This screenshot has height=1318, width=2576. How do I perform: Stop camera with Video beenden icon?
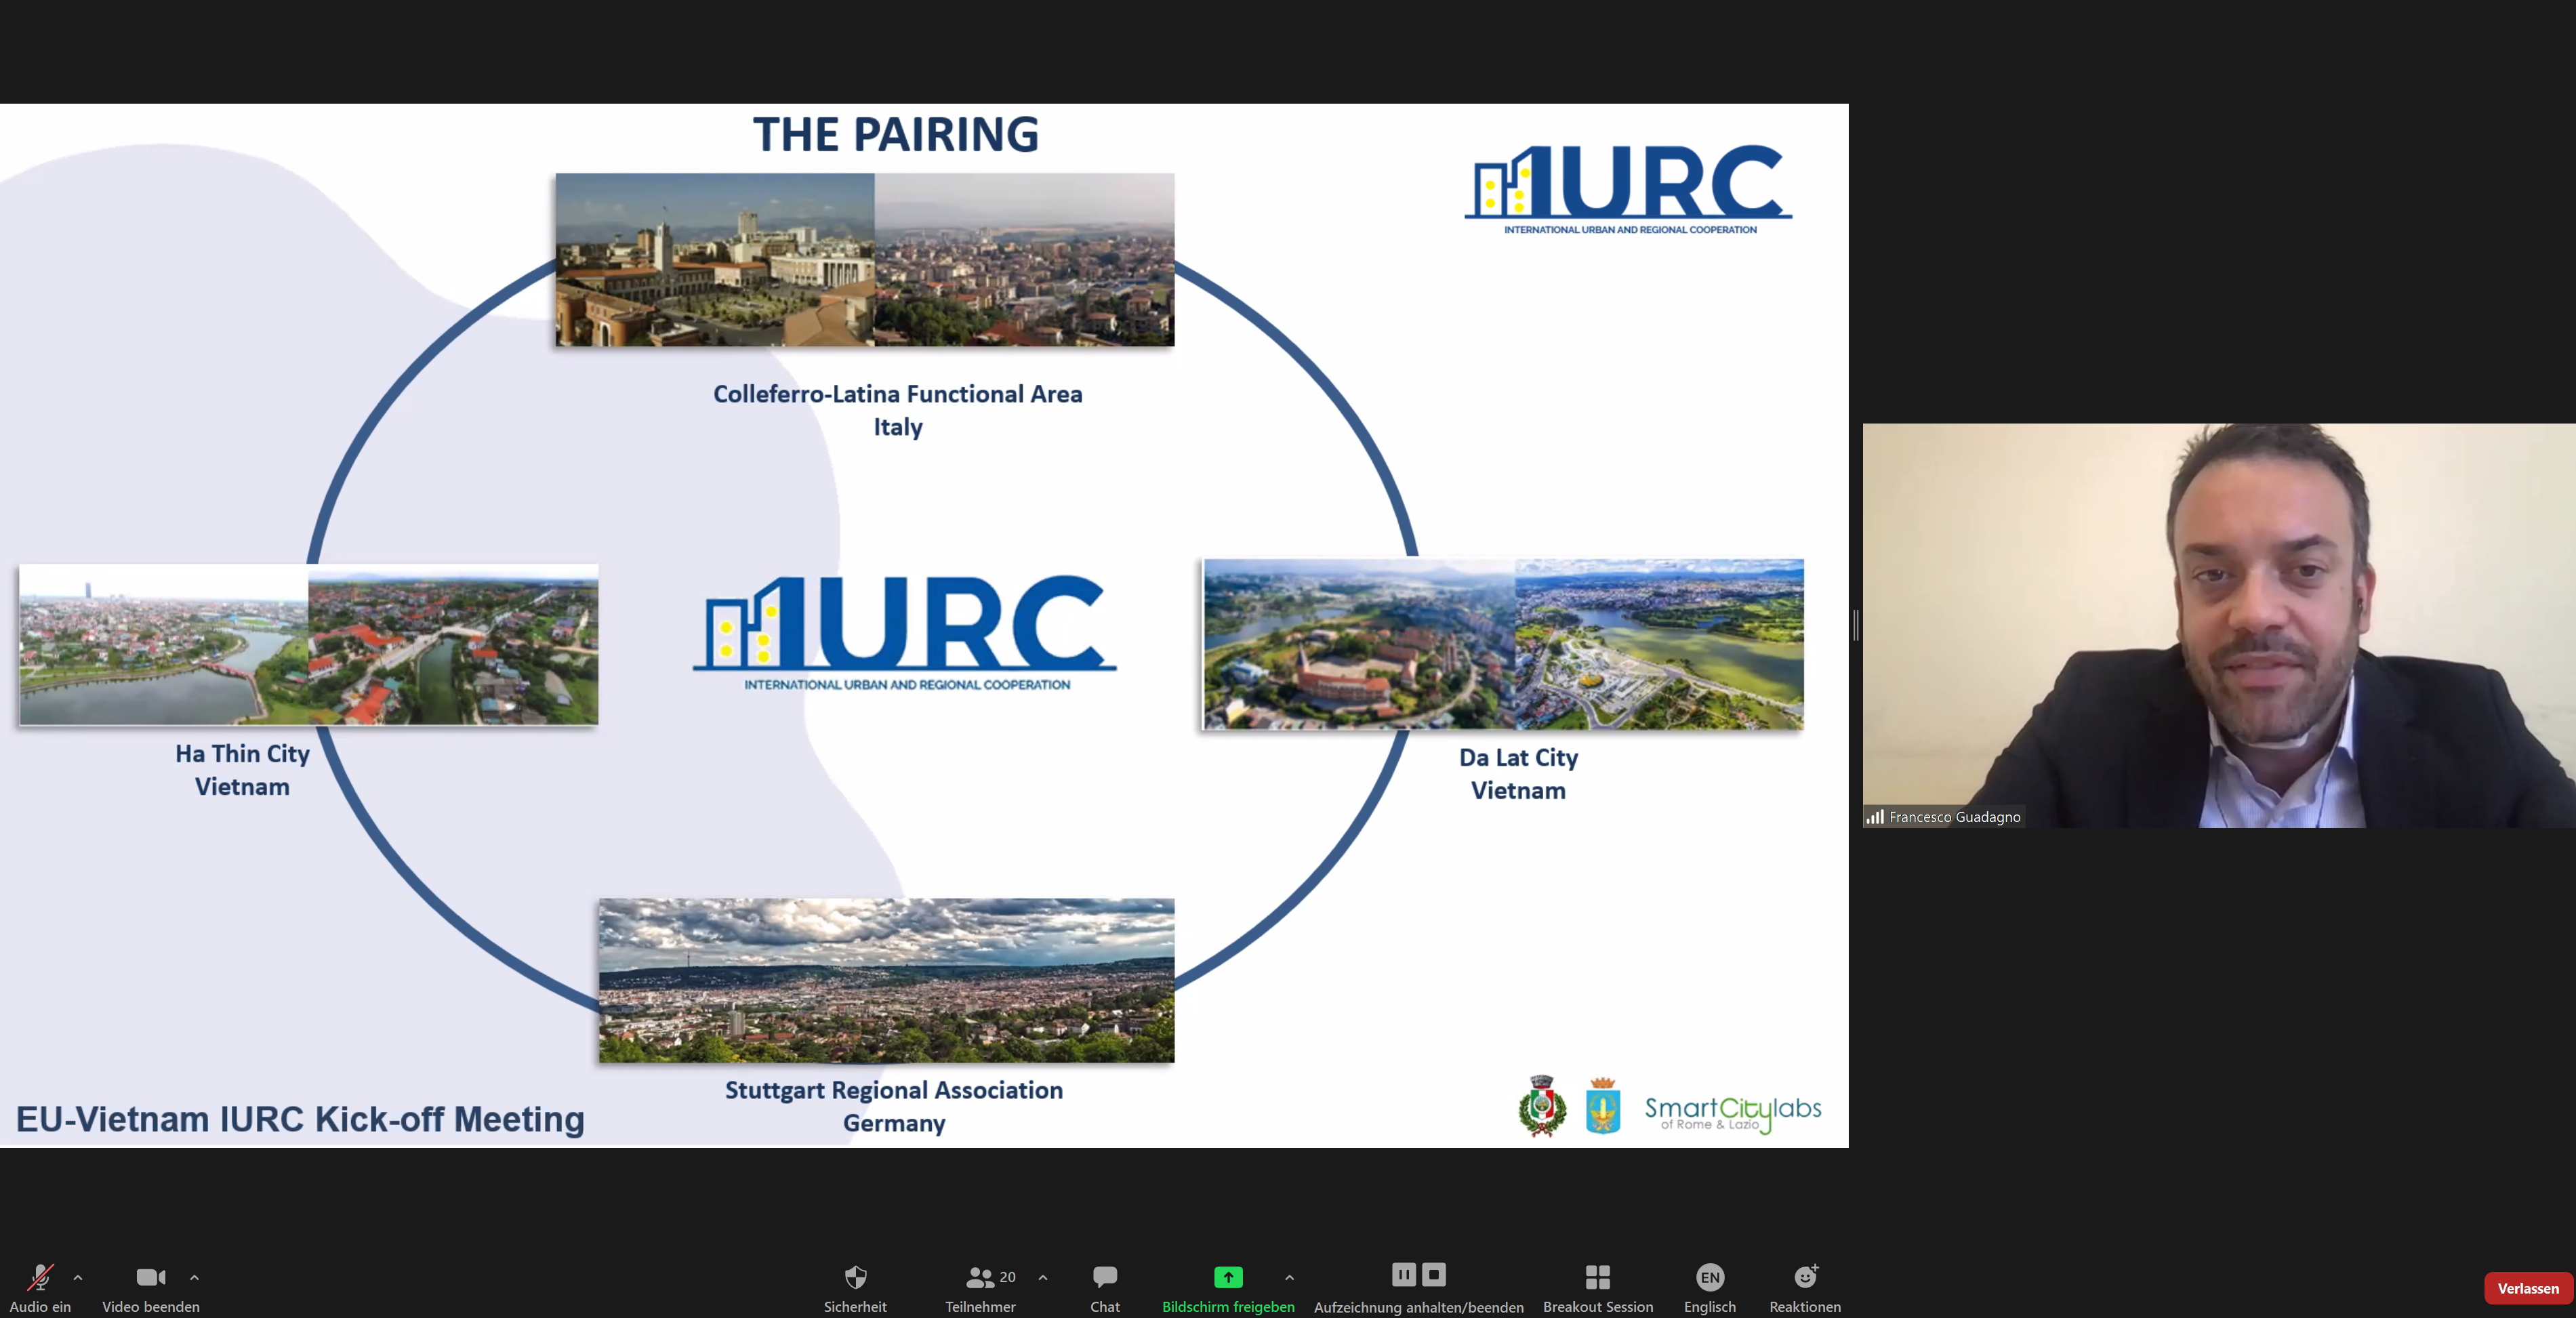pos(150,1277)
